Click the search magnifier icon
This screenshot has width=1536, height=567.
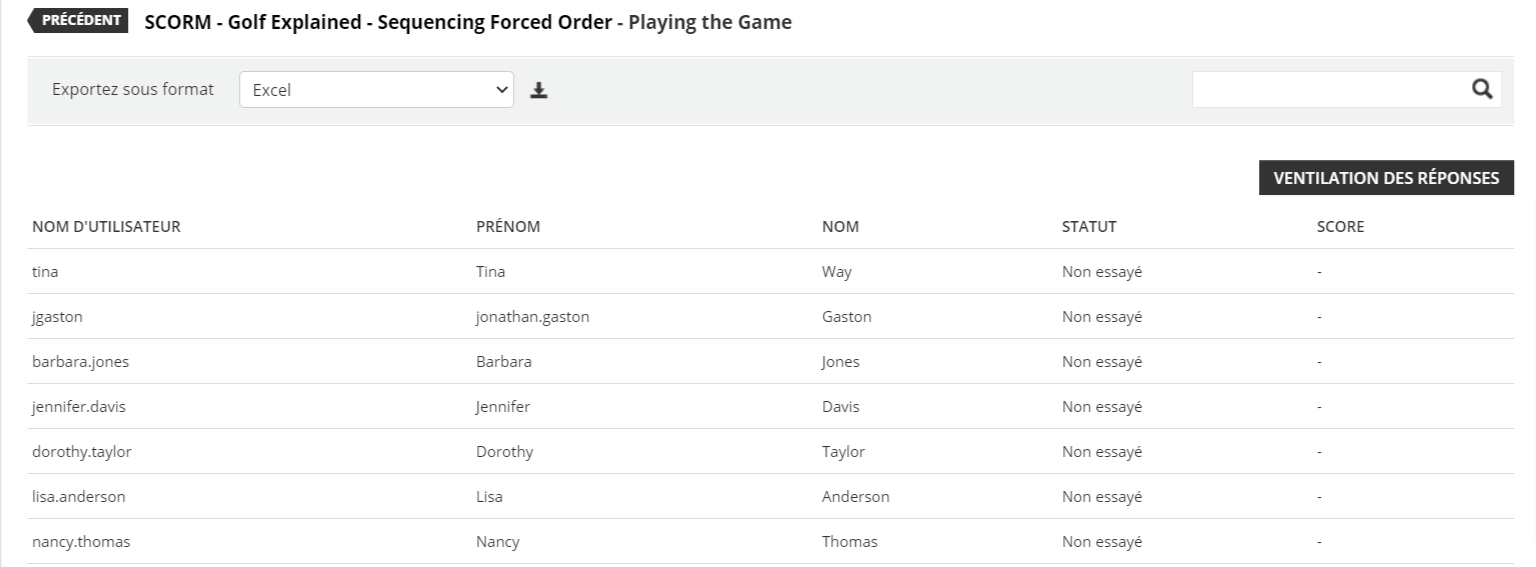[x=1482, y=89]
